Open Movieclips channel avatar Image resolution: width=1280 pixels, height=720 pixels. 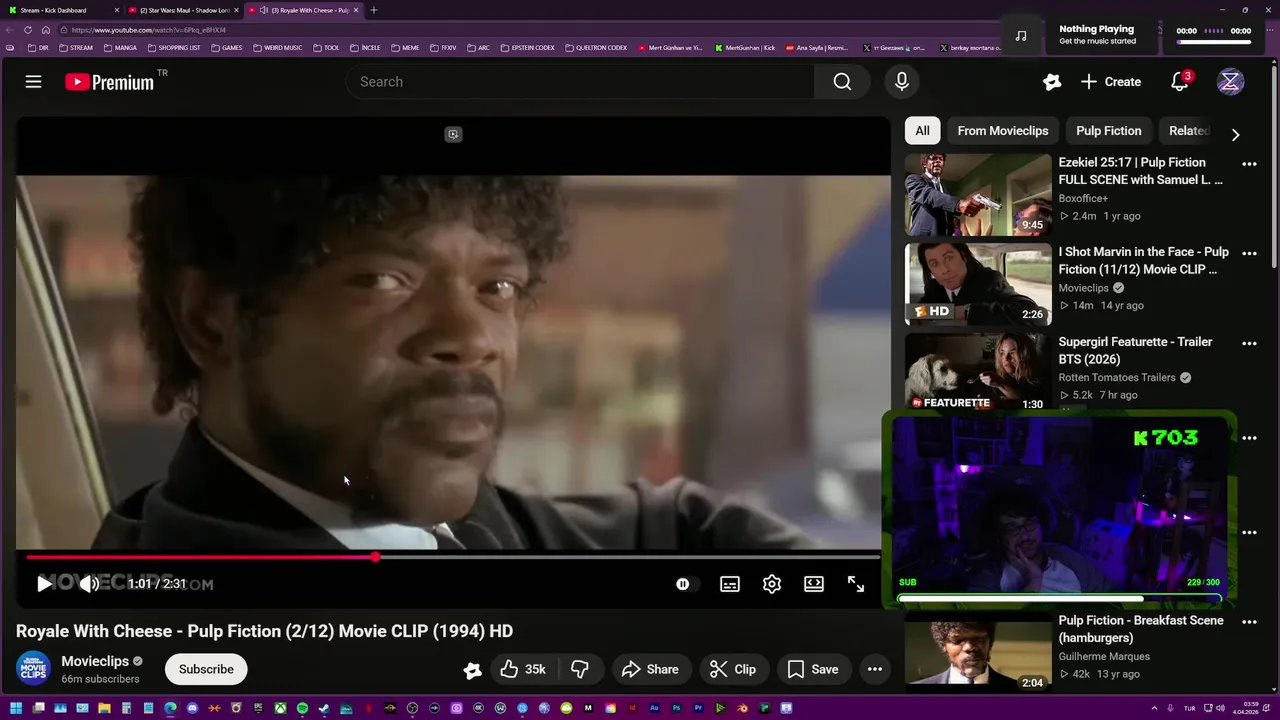coord(33,669)
